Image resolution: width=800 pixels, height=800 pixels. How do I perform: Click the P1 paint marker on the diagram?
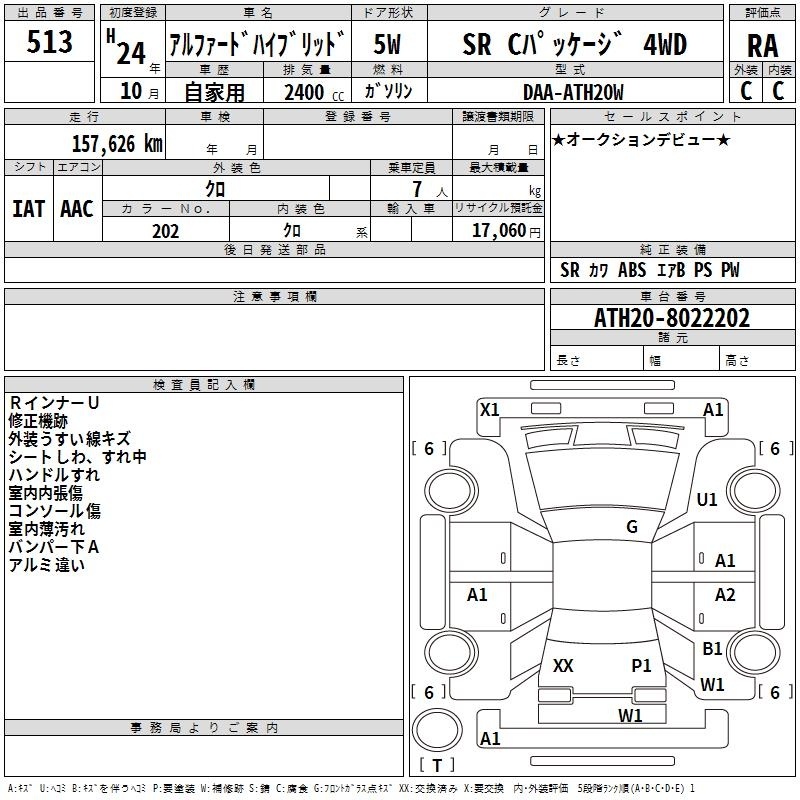click(x=641, y=665)
